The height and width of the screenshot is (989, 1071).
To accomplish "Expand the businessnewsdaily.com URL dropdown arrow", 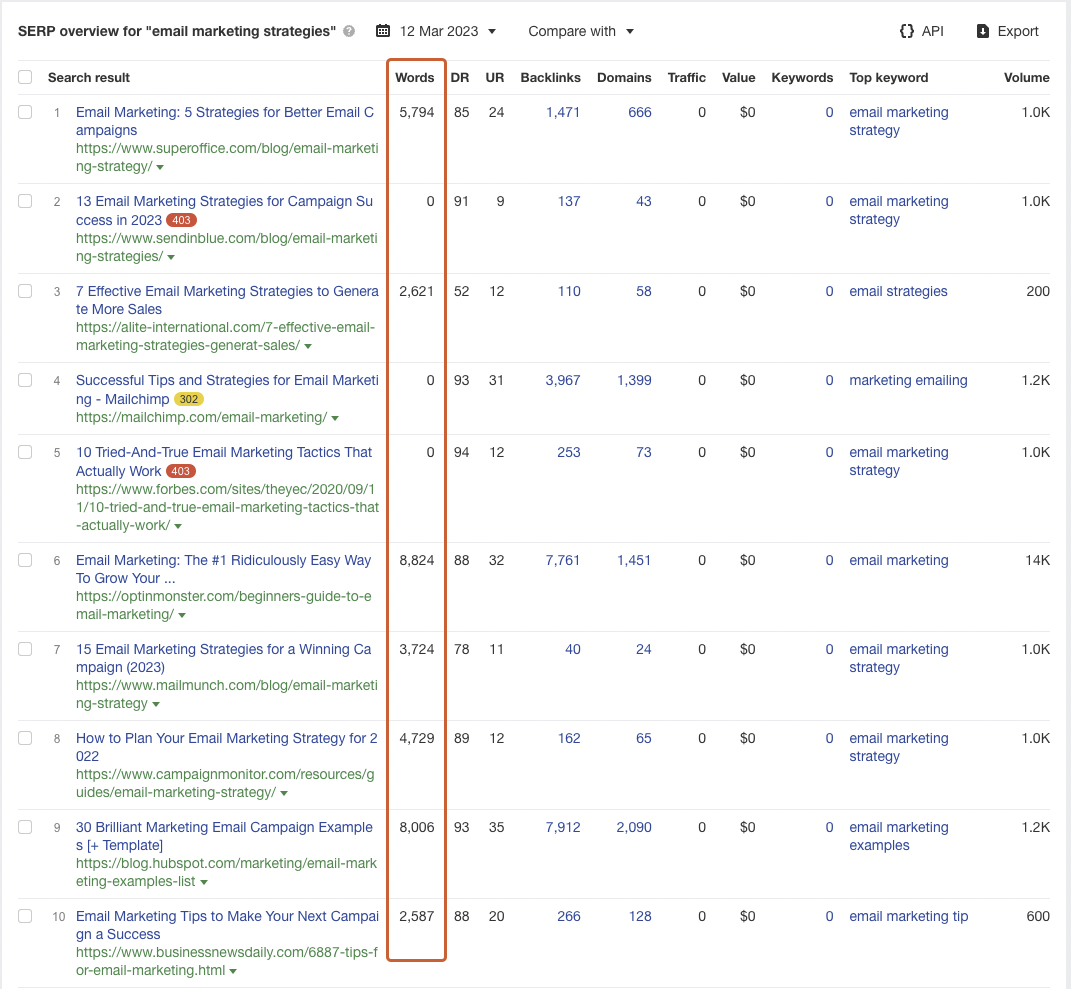I will pos(233,971).
